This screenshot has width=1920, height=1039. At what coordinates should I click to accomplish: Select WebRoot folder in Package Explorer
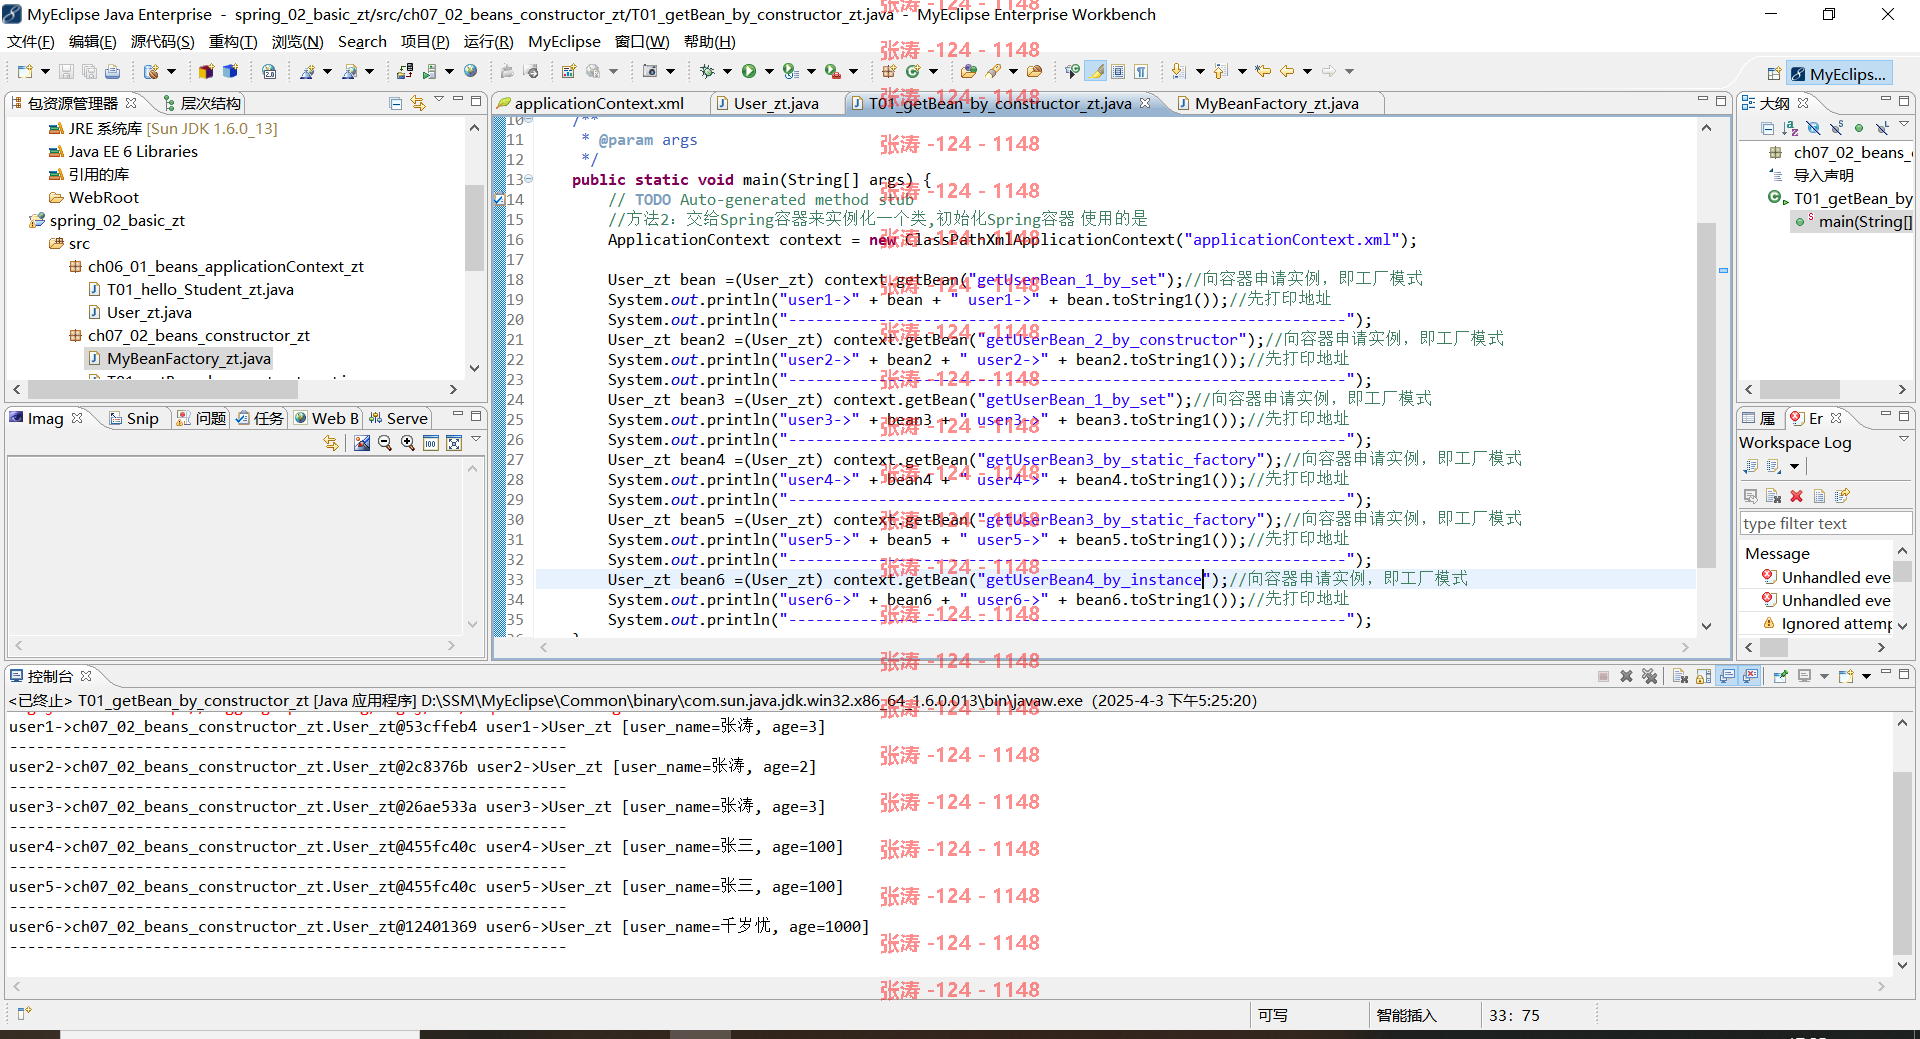coord(94,197)
